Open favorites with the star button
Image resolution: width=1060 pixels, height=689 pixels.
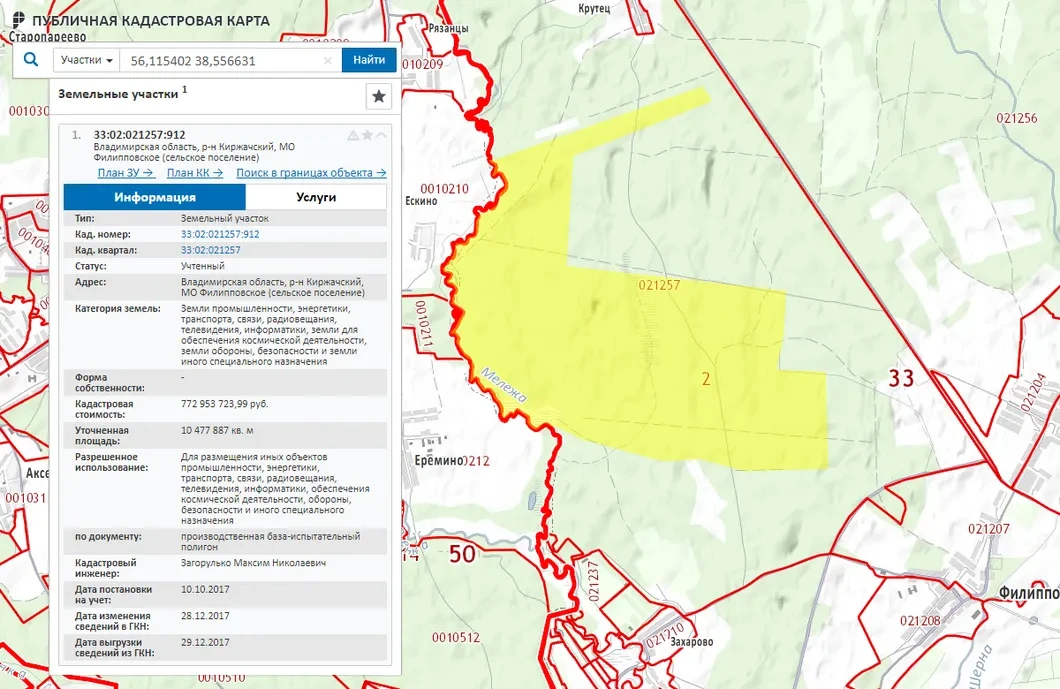[x=378, y=96]
